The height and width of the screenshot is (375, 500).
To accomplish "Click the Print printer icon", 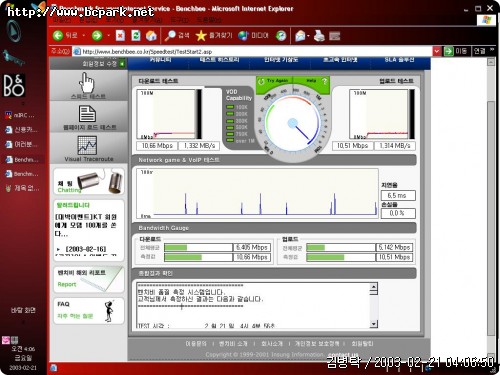I will (x=319, y=35).
